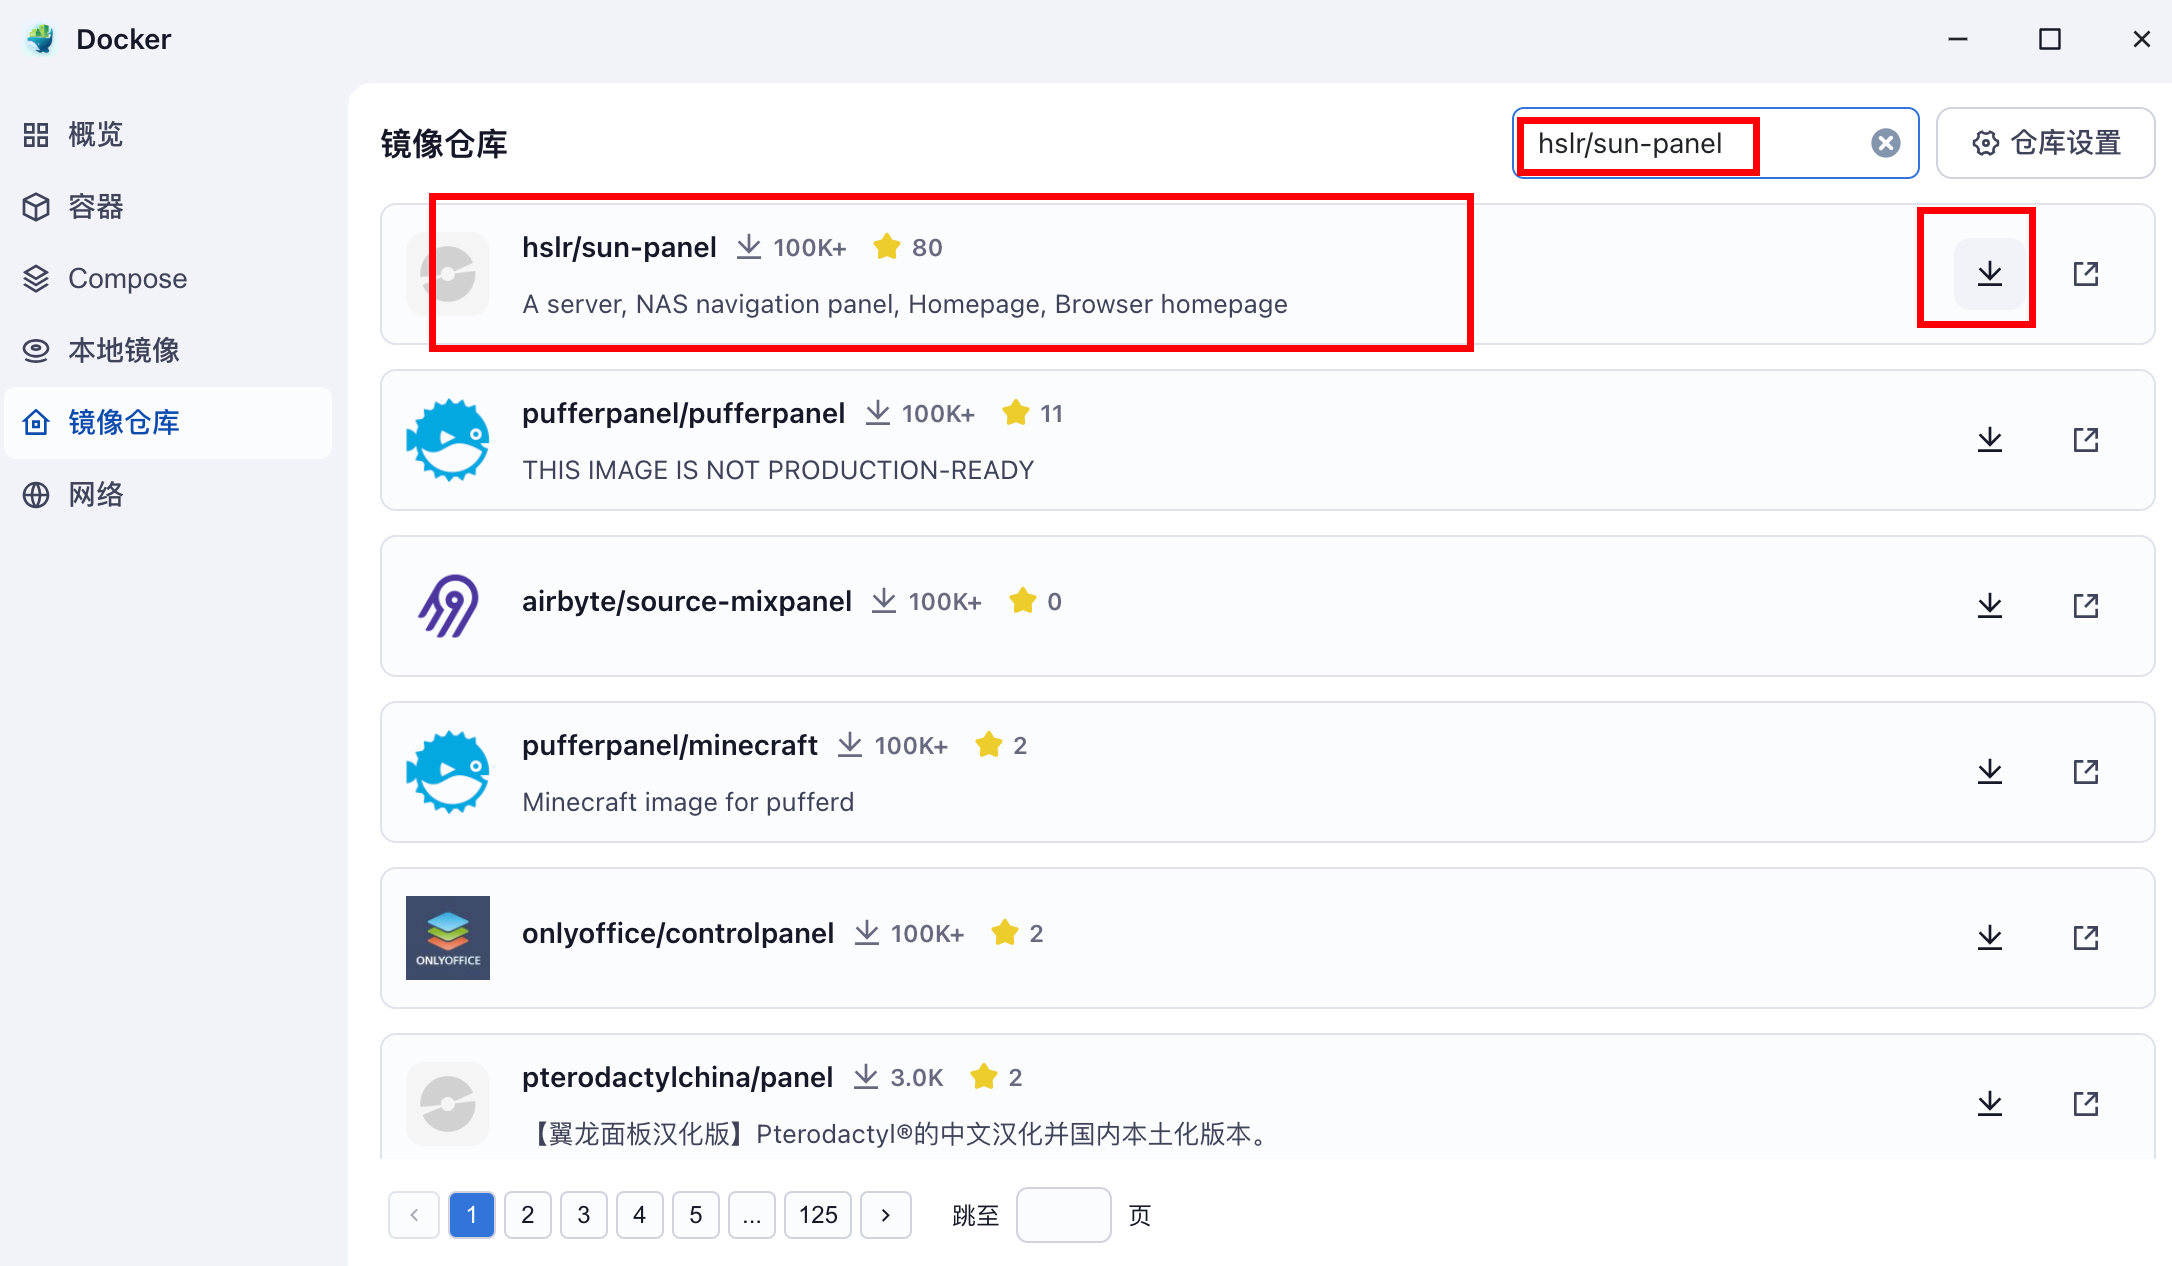Open 概览 overview in sidebar
Image resolution: width=2172 pixels, height=1266 pixels.
coord(95,134)
